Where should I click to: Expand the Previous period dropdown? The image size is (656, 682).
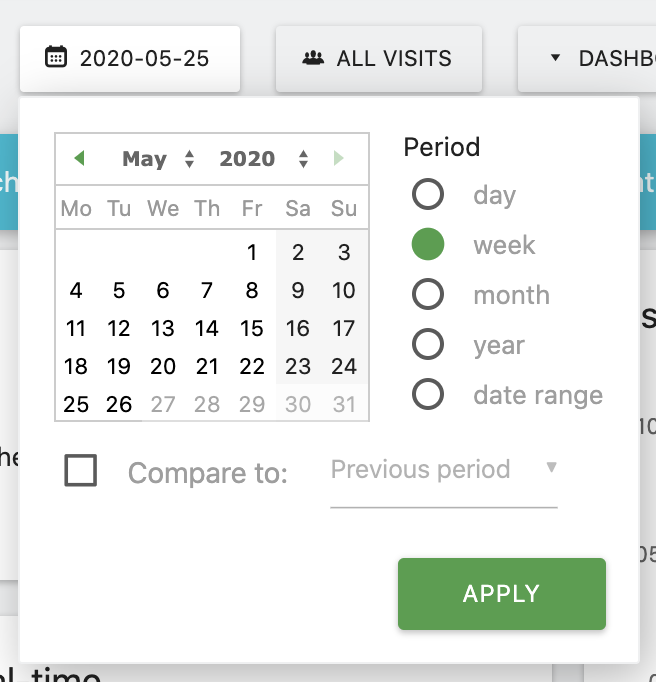[x=444, y=470]
